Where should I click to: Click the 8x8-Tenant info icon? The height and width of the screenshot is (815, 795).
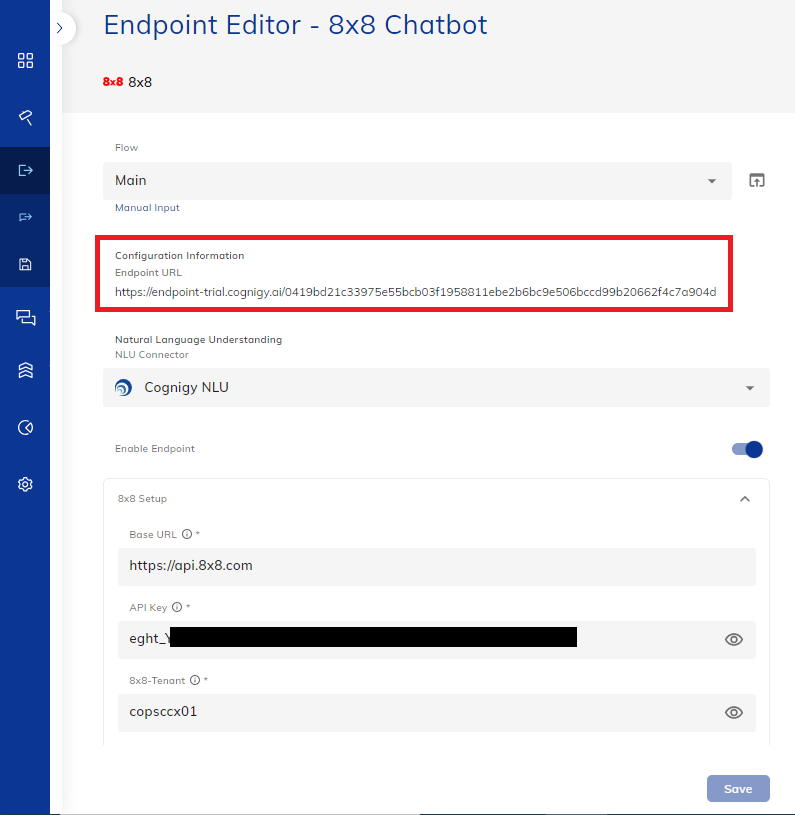(x=195, y=680)
